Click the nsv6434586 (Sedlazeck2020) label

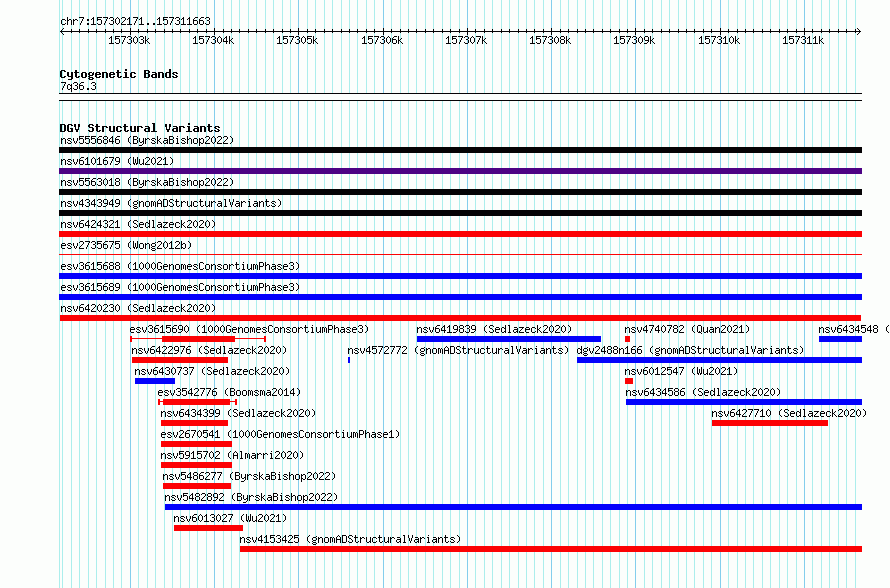click(x=703, y=392)
